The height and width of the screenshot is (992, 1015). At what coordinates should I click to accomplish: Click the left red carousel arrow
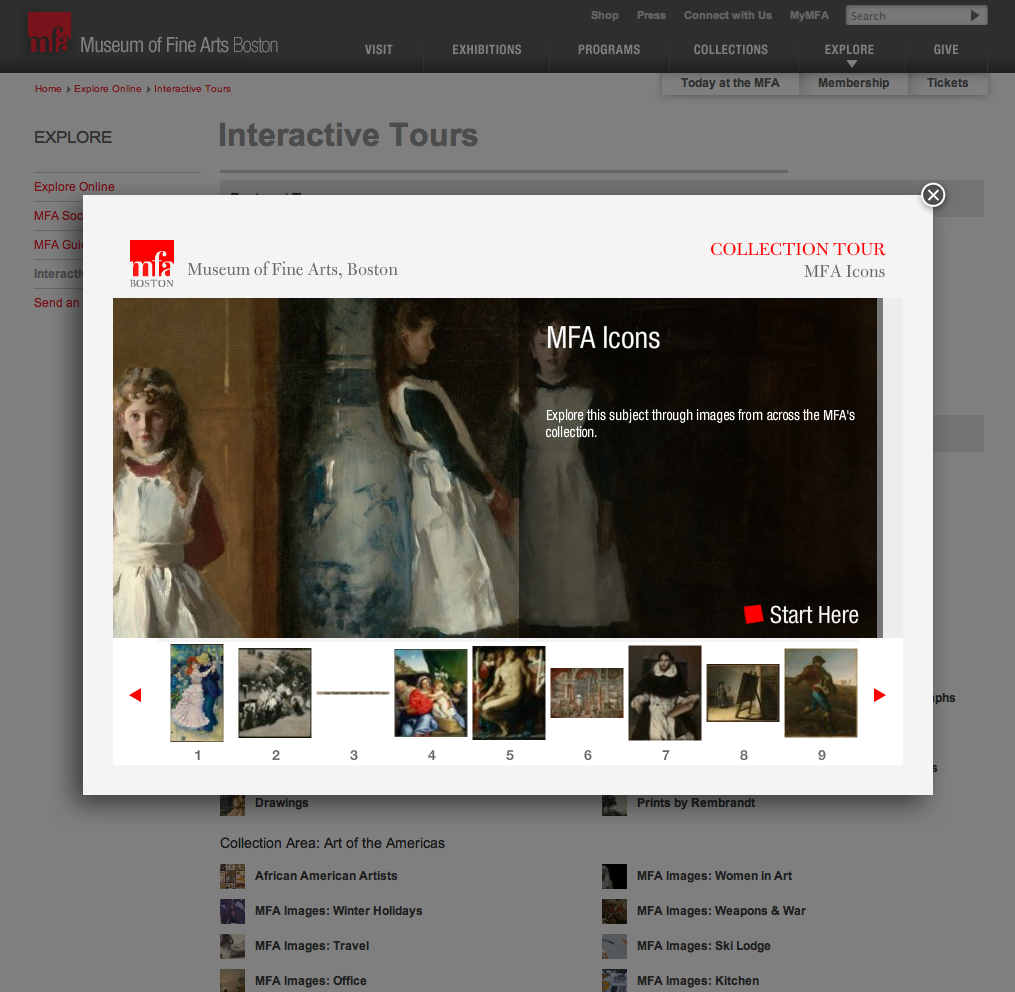click(x=135, y=695)
